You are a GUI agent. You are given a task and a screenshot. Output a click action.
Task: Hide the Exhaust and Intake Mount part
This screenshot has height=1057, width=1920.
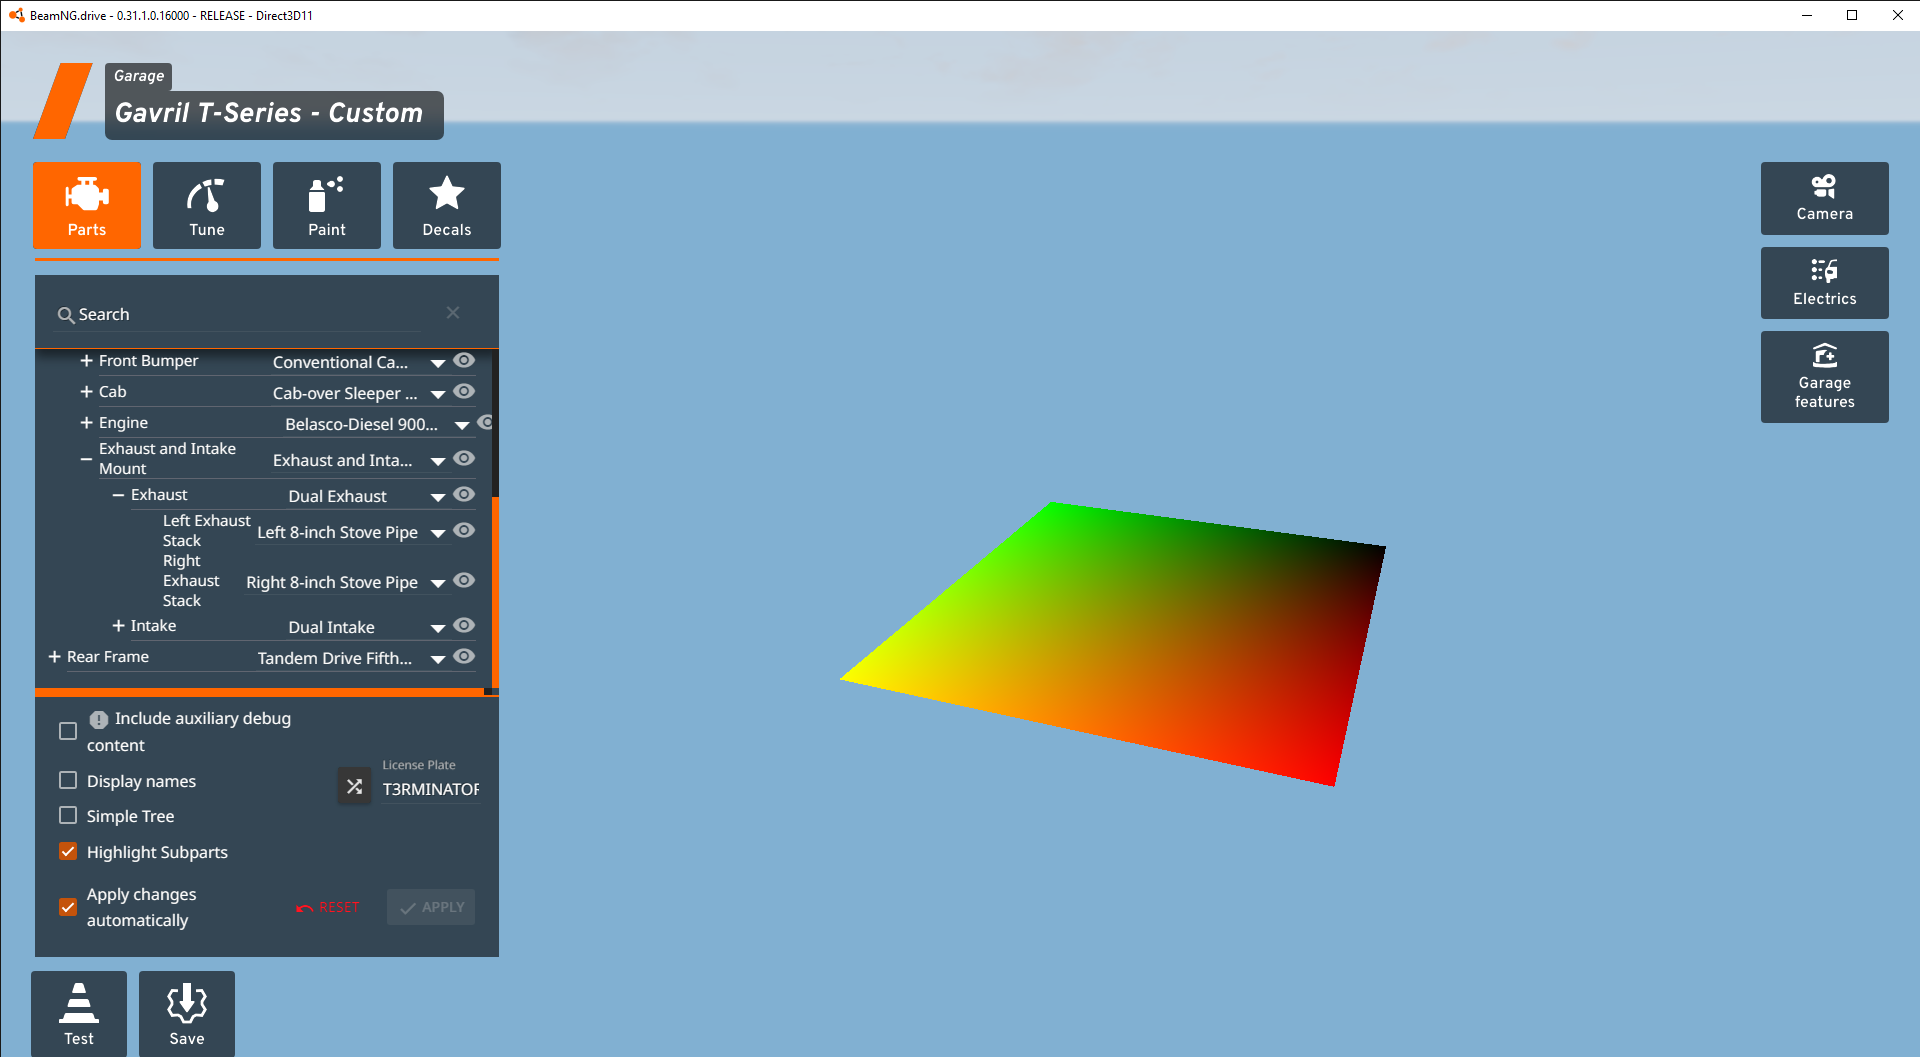pos(464,458)
